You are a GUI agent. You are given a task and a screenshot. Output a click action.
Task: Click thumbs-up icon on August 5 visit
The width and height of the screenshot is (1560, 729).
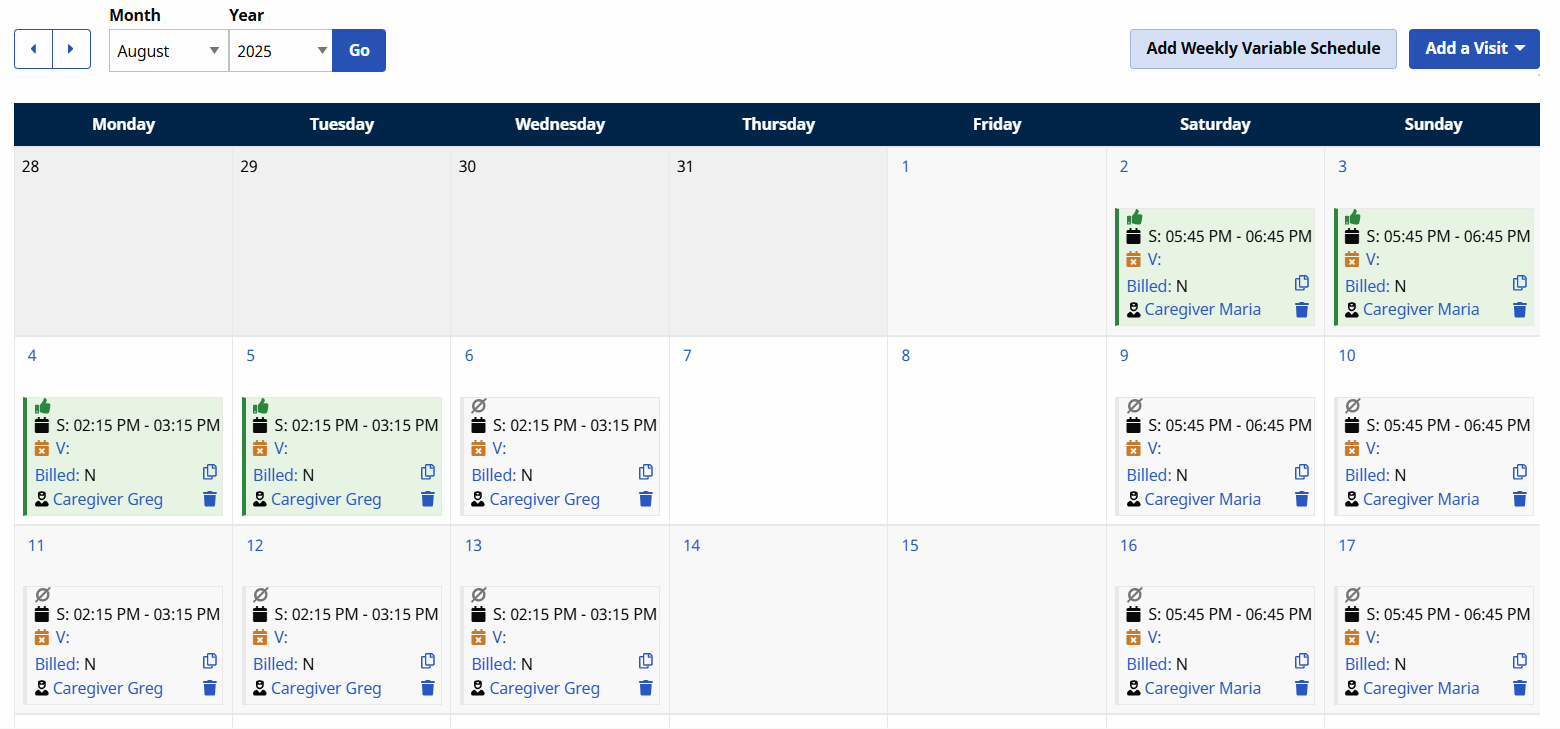[x=261, y=406]
